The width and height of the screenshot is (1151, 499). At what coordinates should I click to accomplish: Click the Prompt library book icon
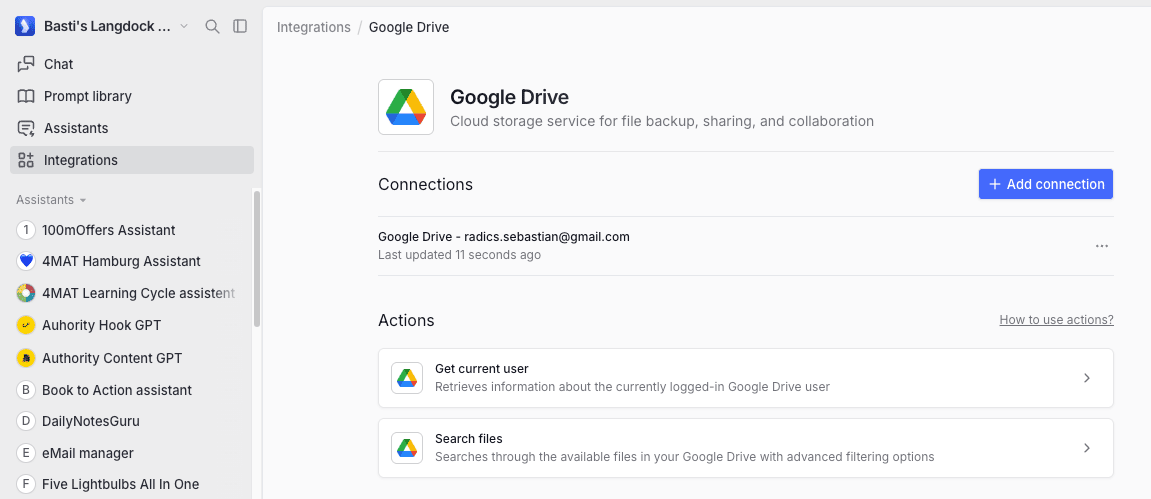click(26, 96)
